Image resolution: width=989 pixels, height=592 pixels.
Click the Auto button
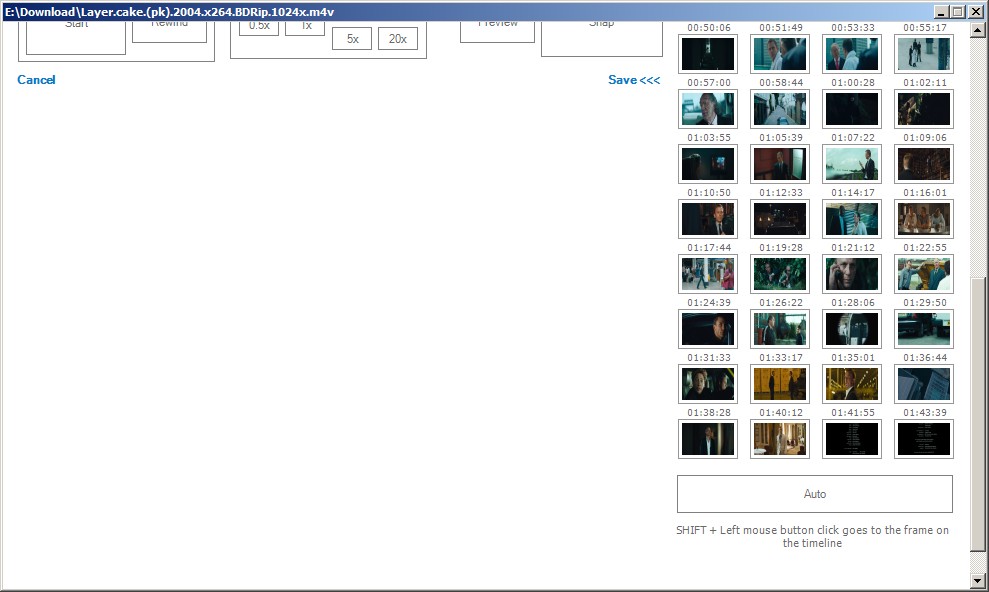pos(814,493)
